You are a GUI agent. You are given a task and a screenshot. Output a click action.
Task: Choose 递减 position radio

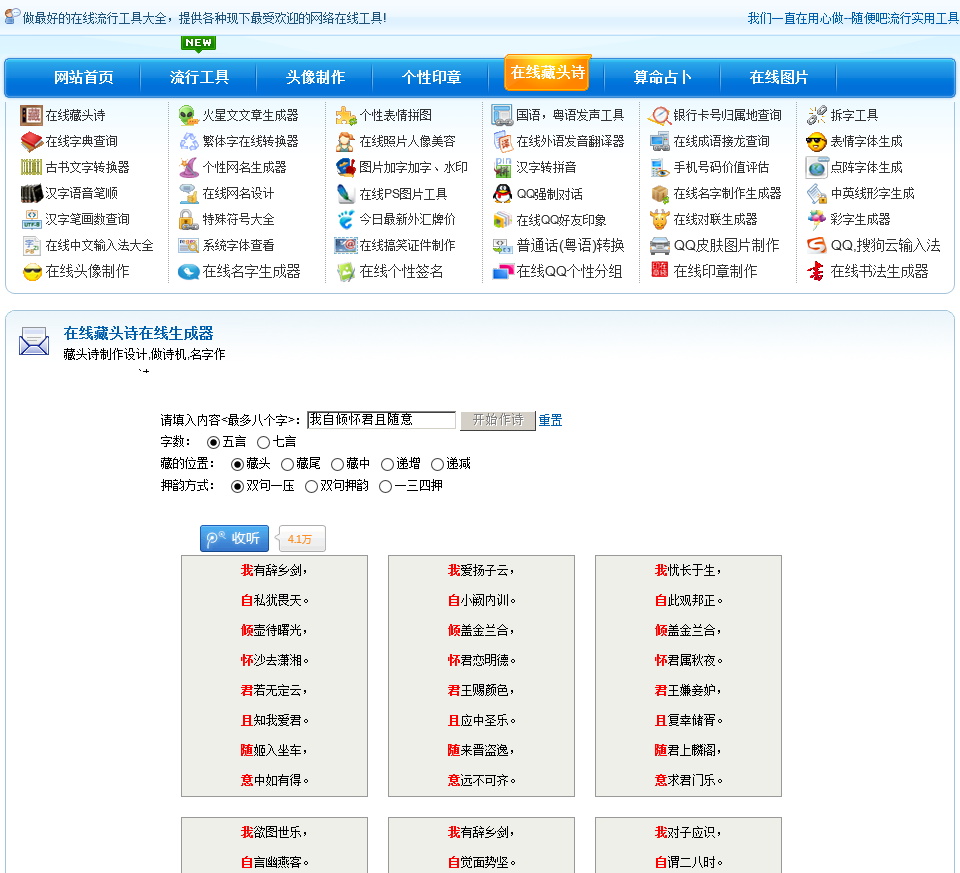tap(437, 464)
